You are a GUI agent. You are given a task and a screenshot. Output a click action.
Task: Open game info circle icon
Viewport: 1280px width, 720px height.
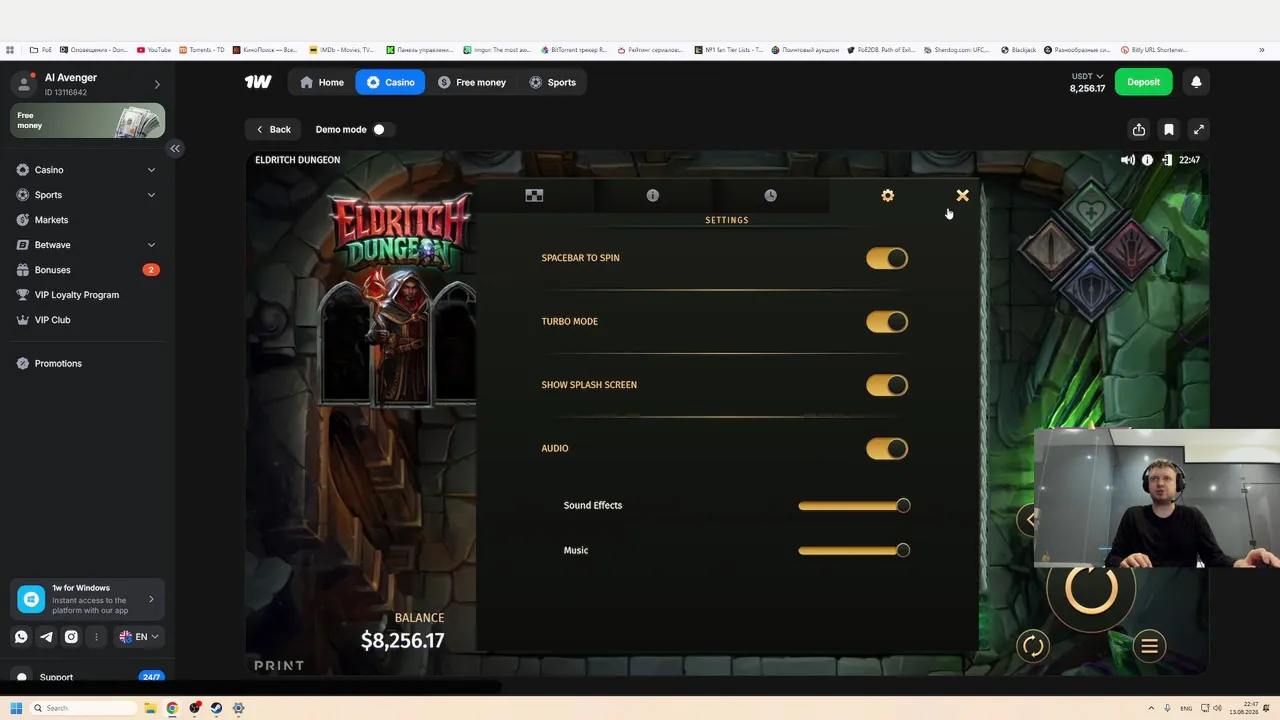(x=1147, y=160)
